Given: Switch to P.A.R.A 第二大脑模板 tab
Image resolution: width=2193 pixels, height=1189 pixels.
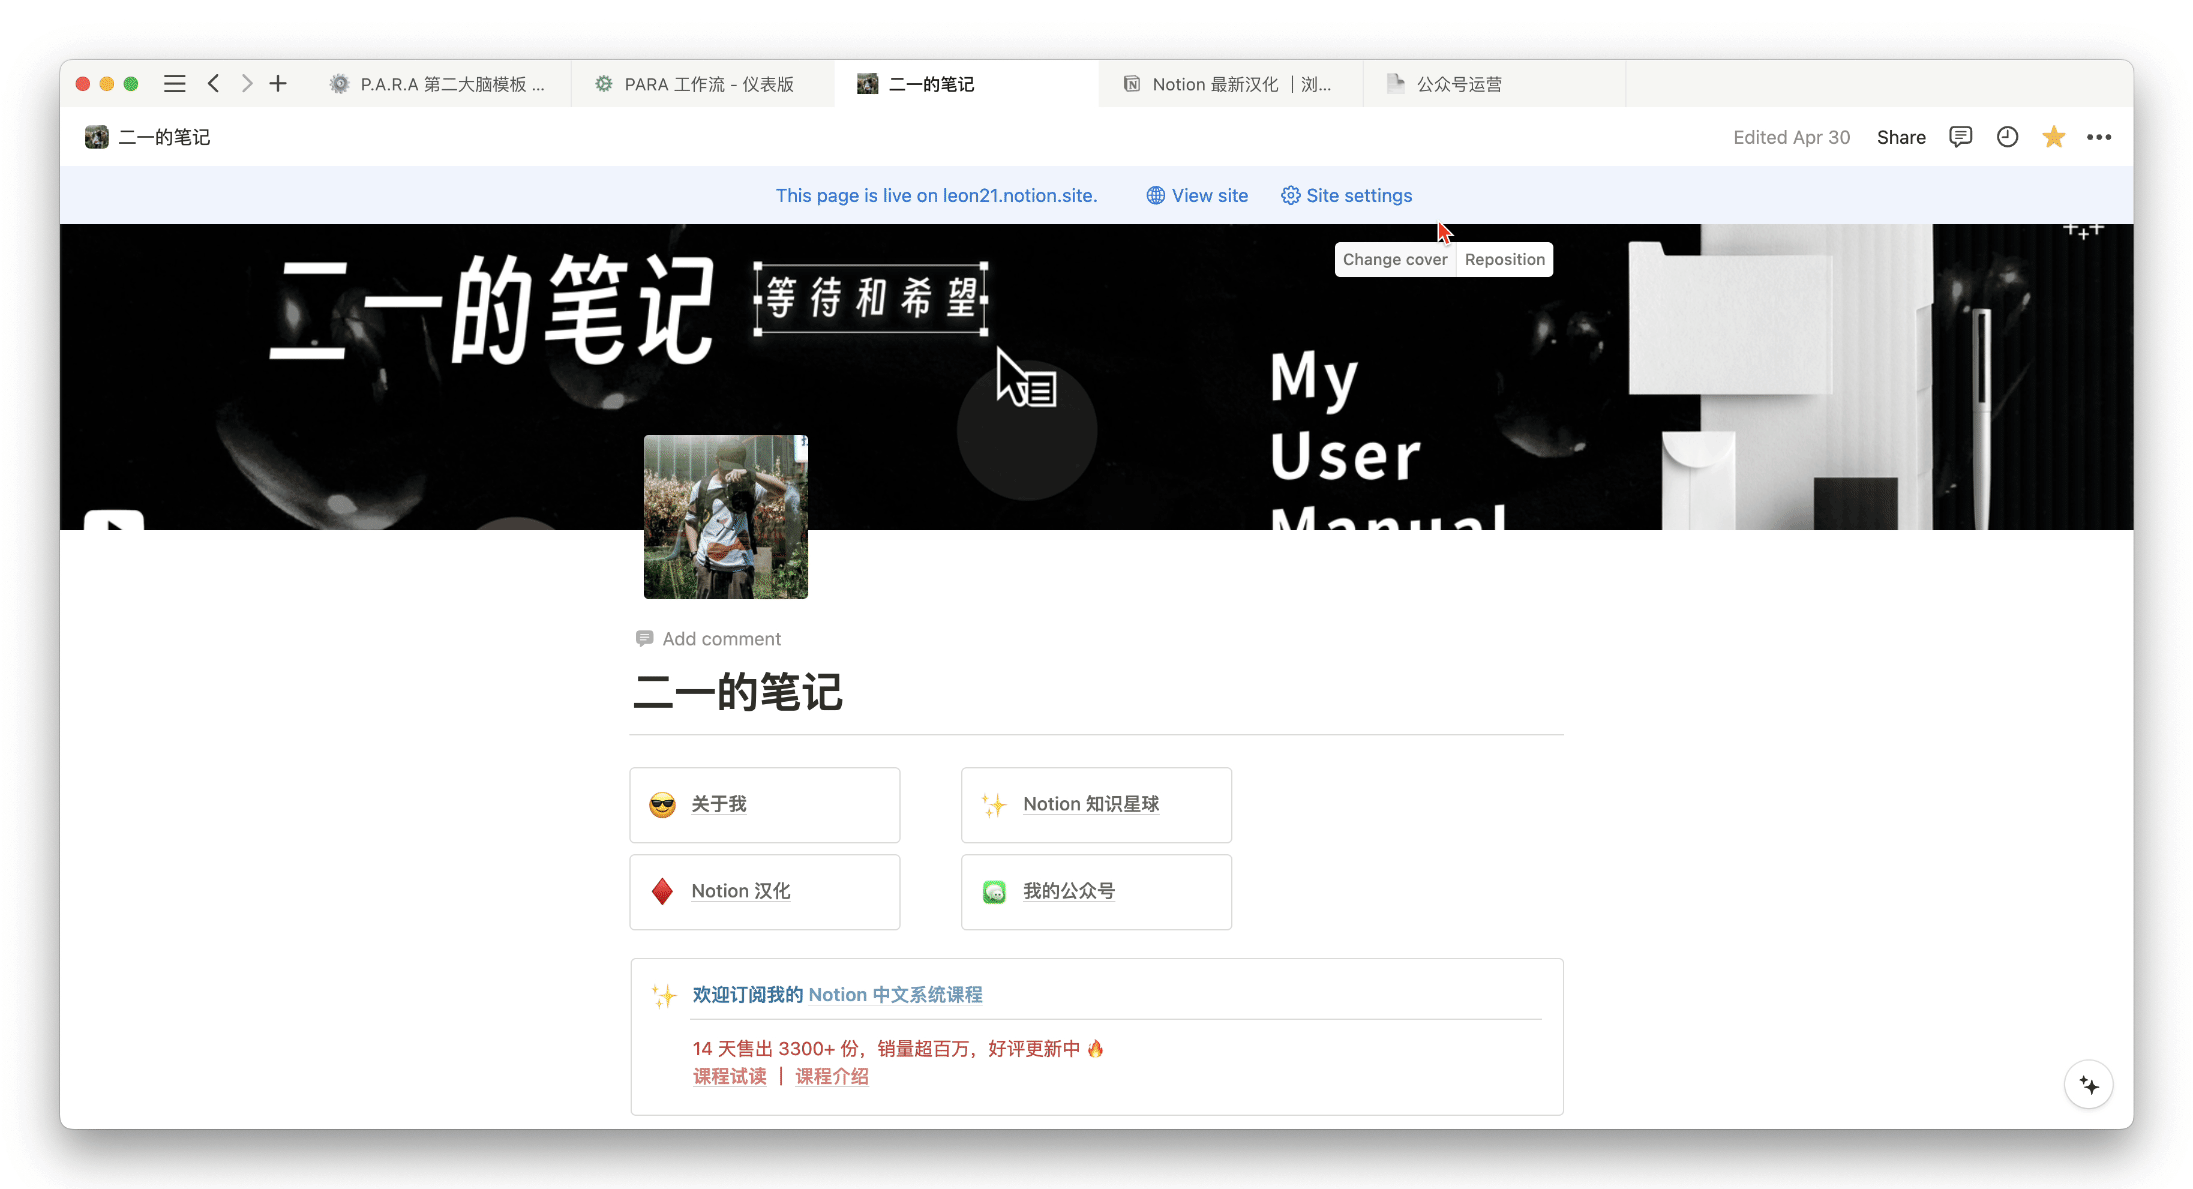Looking at the screenshot, I should tap(438, 84).
